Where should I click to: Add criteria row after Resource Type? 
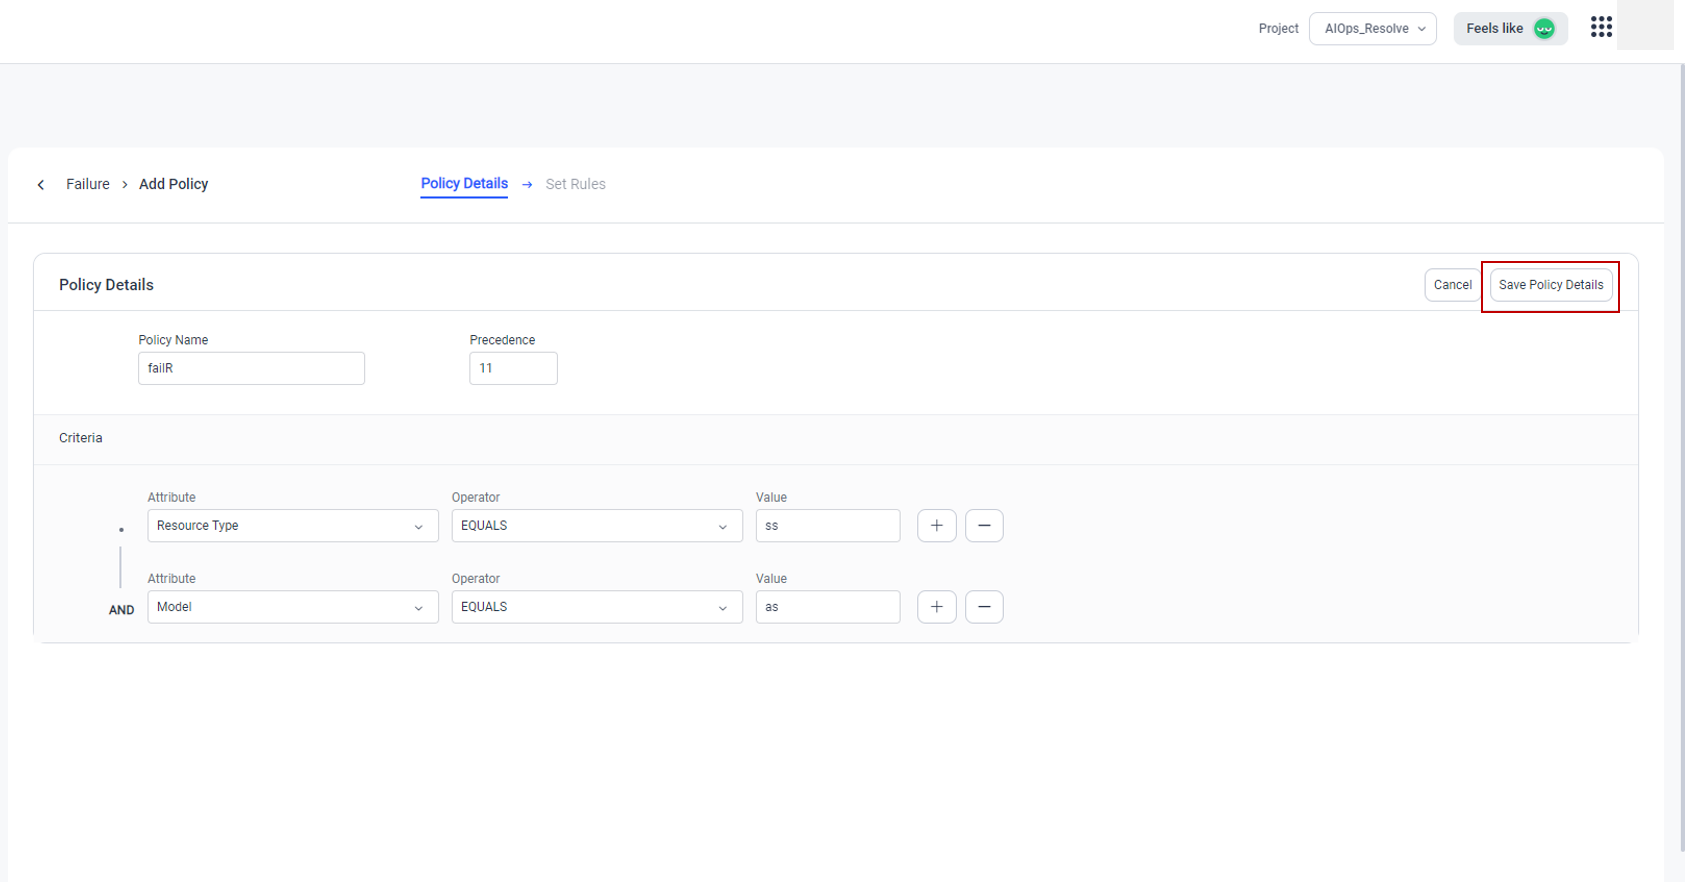[x=936, y=526]
